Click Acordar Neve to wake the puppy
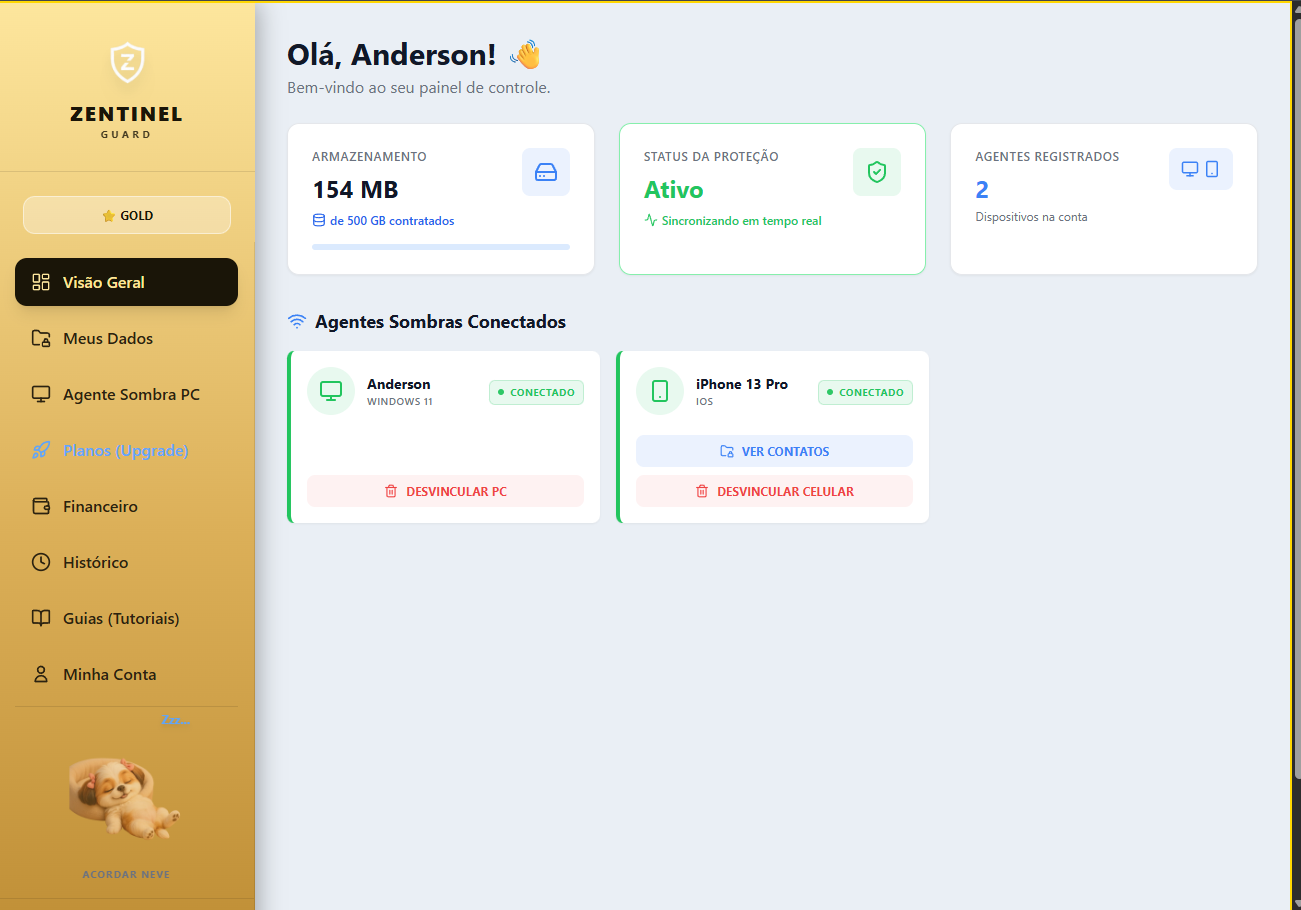Image resolution: width=1301 pixels, height=910 pixels. 126,874
